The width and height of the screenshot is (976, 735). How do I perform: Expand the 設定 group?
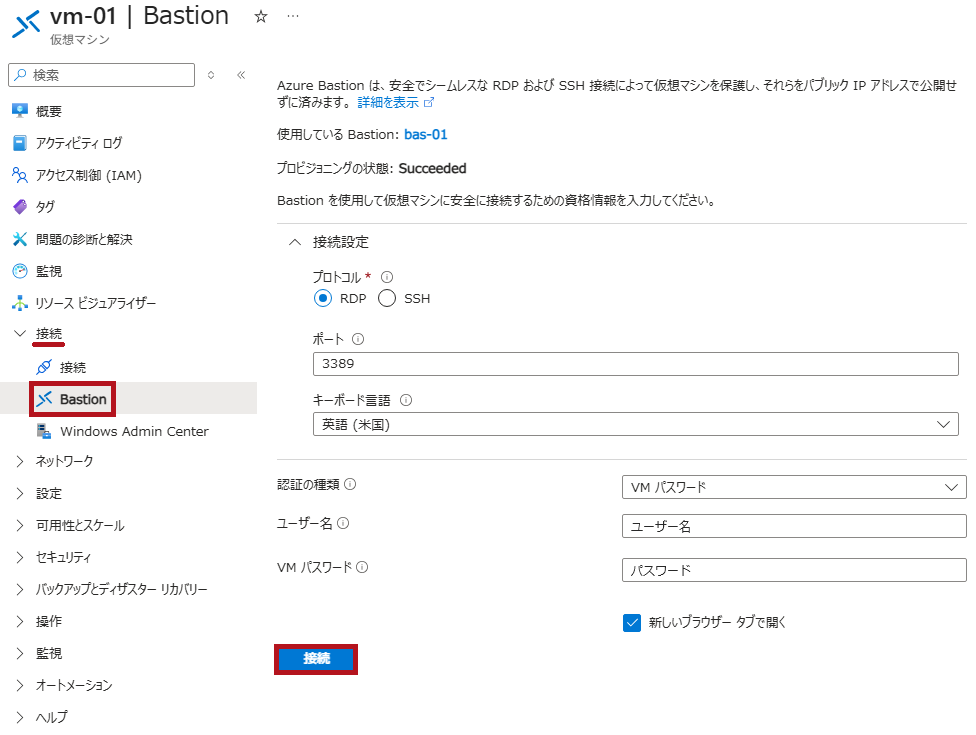coord(20,494)
